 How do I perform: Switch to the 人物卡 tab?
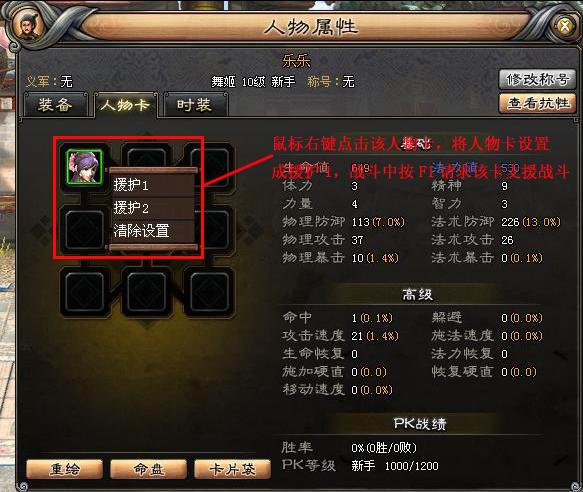[x=126, y=105]
